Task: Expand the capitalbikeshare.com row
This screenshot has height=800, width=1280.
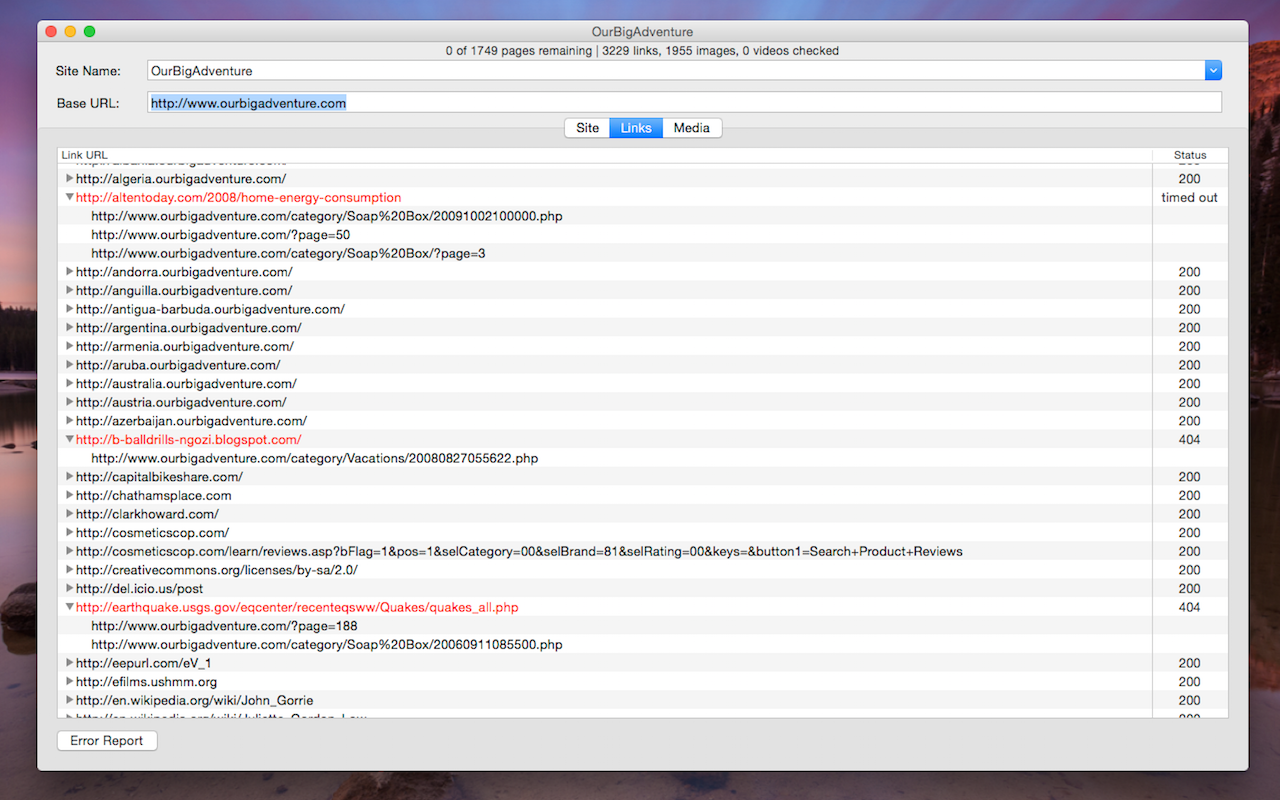Action: 69,476
